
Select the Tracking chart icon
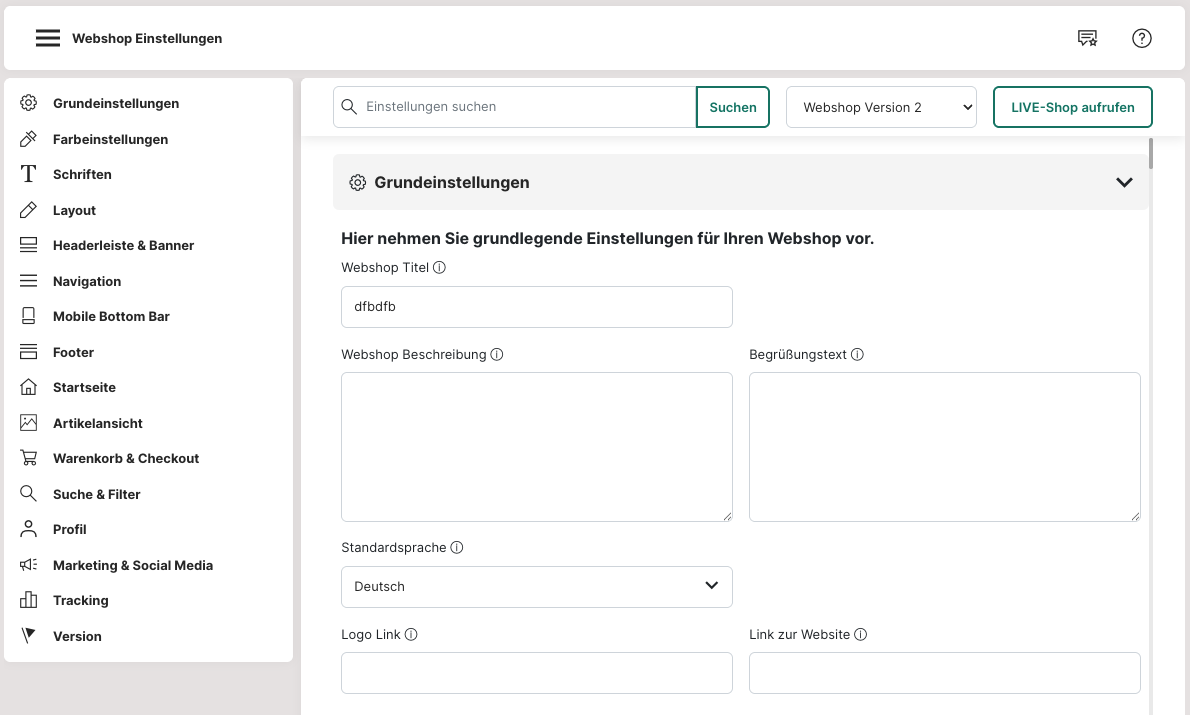[29, 600]
